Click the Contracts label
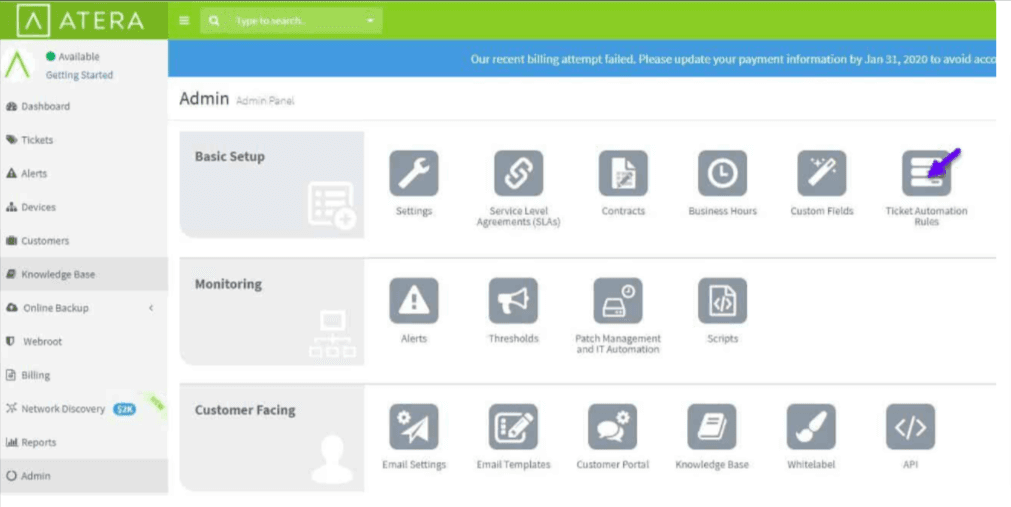 tap(623, 211)
